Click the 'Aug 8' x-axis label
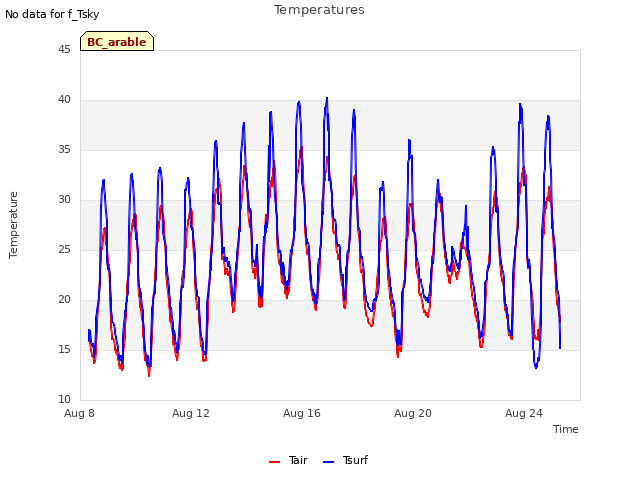This screenshot has height=480, width=640. click(79, 413)
